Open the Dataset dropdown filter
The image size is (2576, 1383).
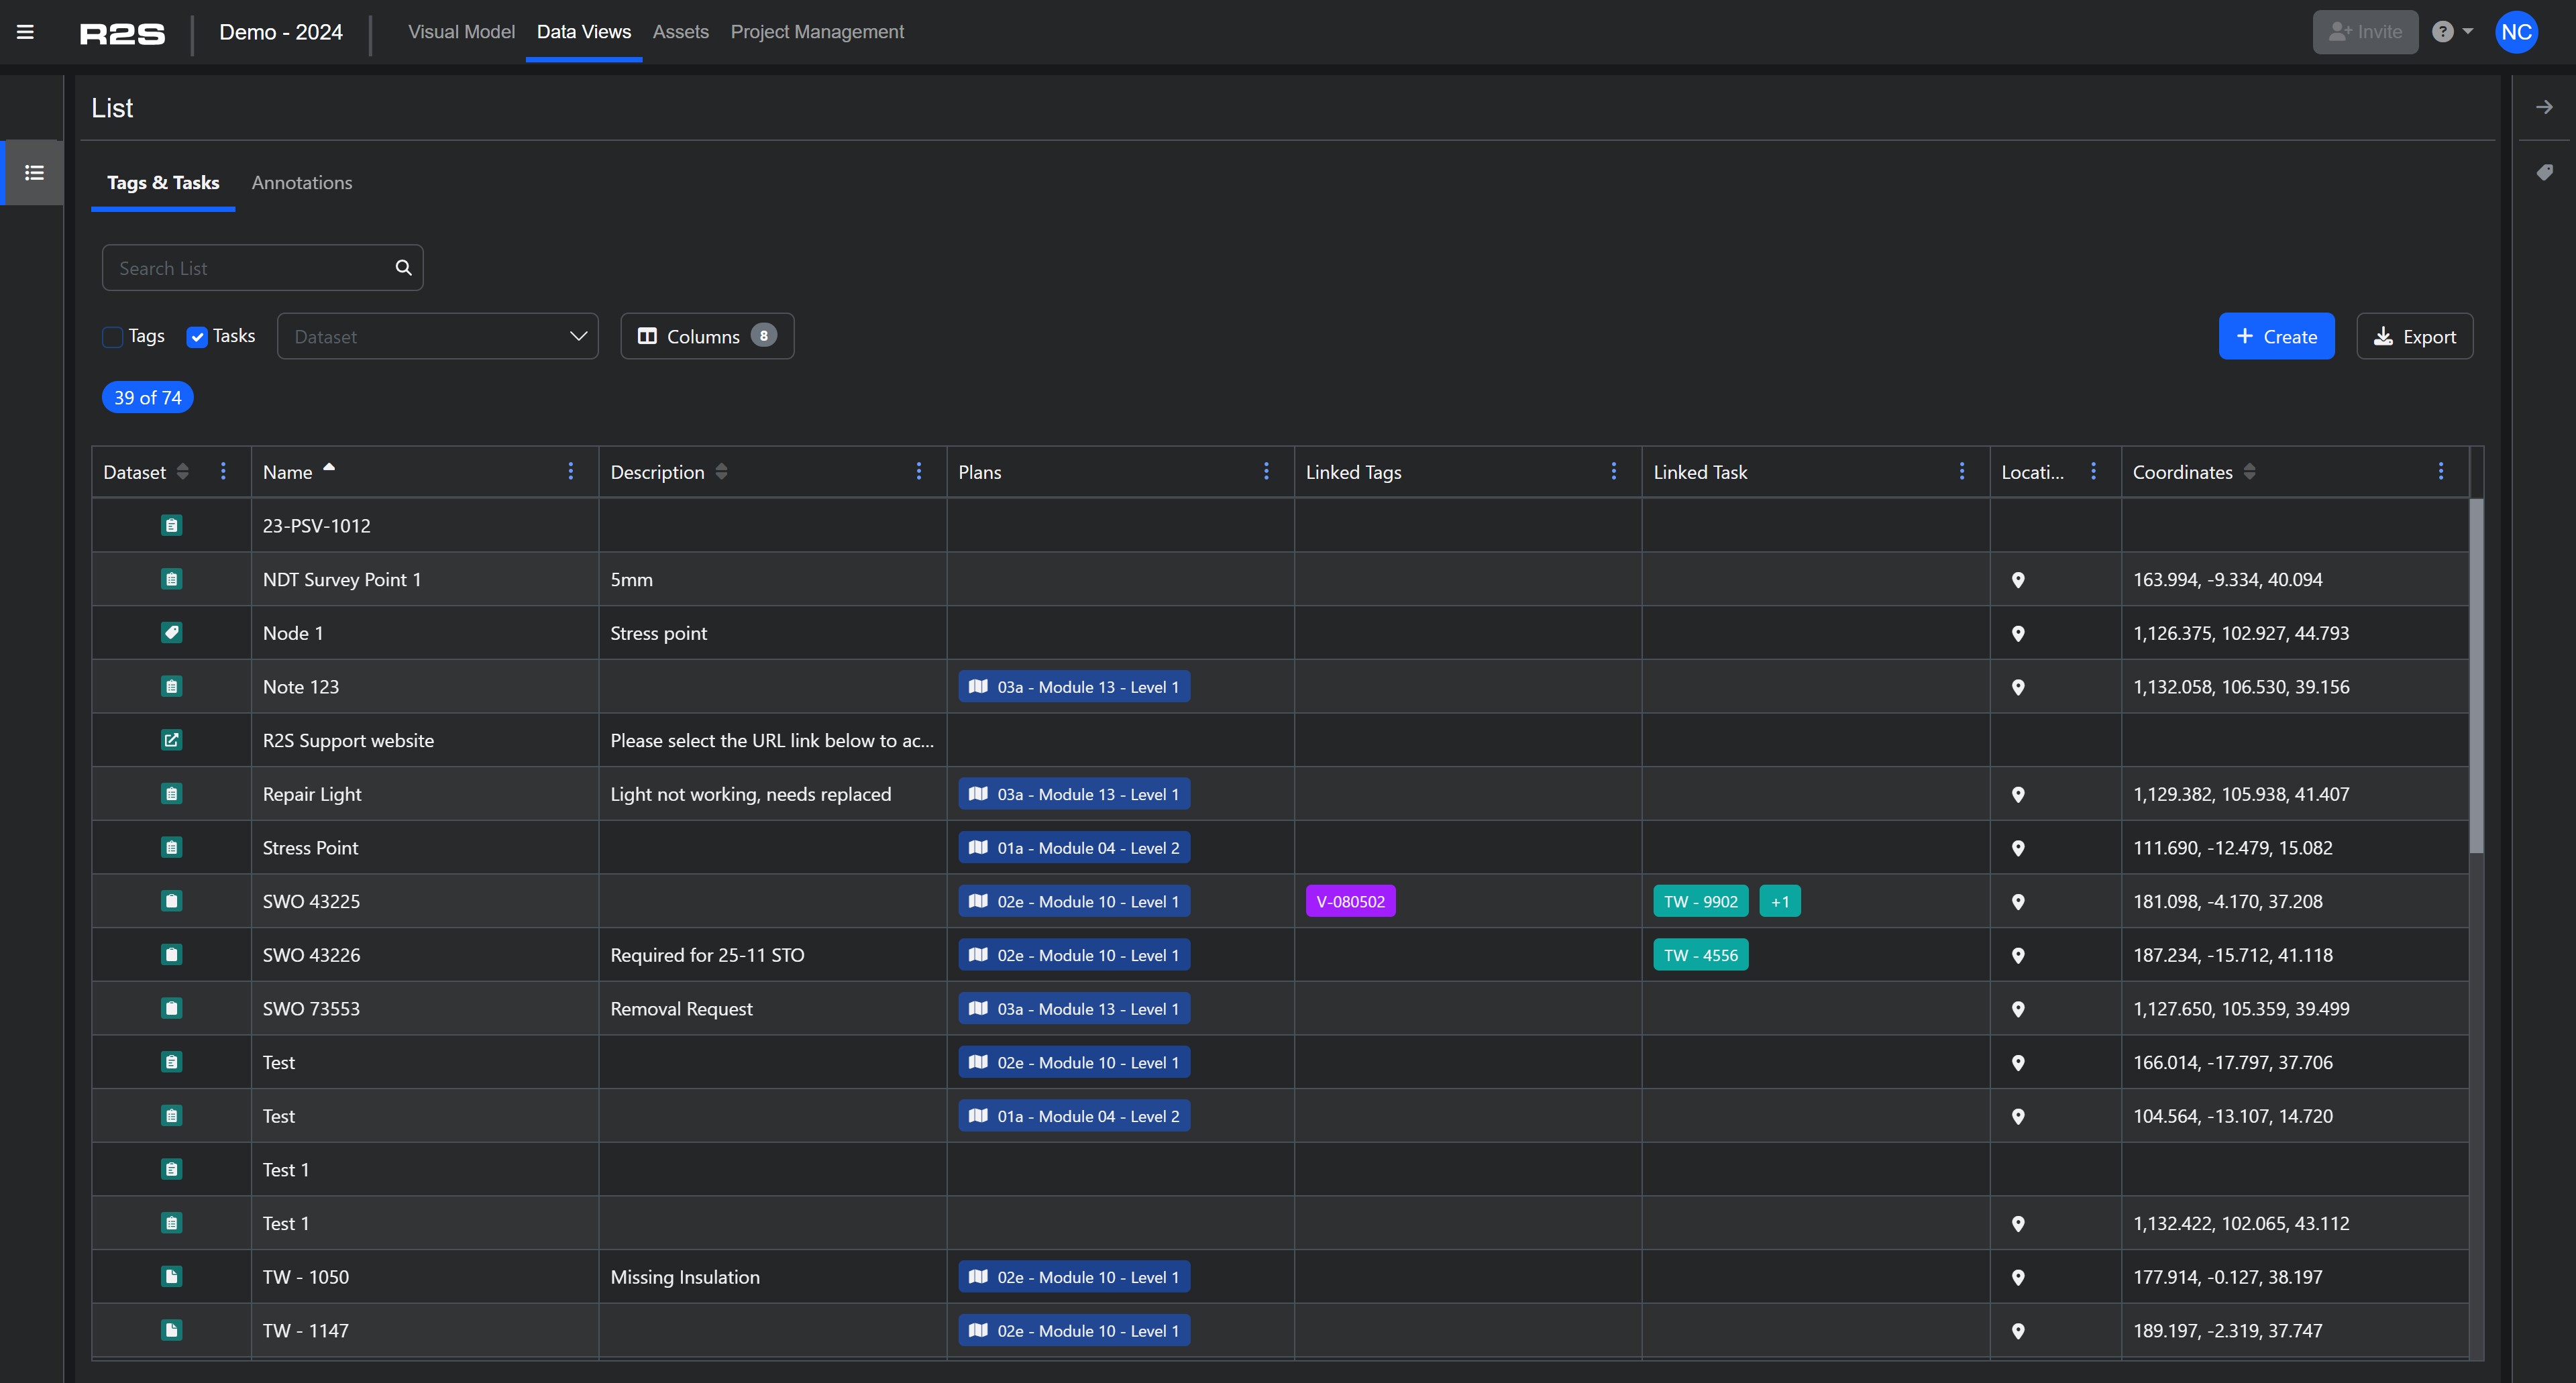coord(438,337)
